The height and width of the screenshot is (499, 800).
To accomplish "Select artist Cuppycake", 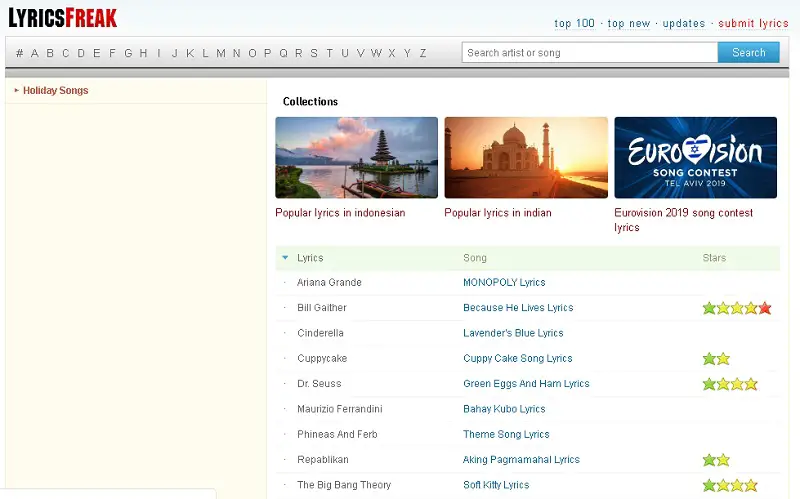I will [x=322, y=359].
